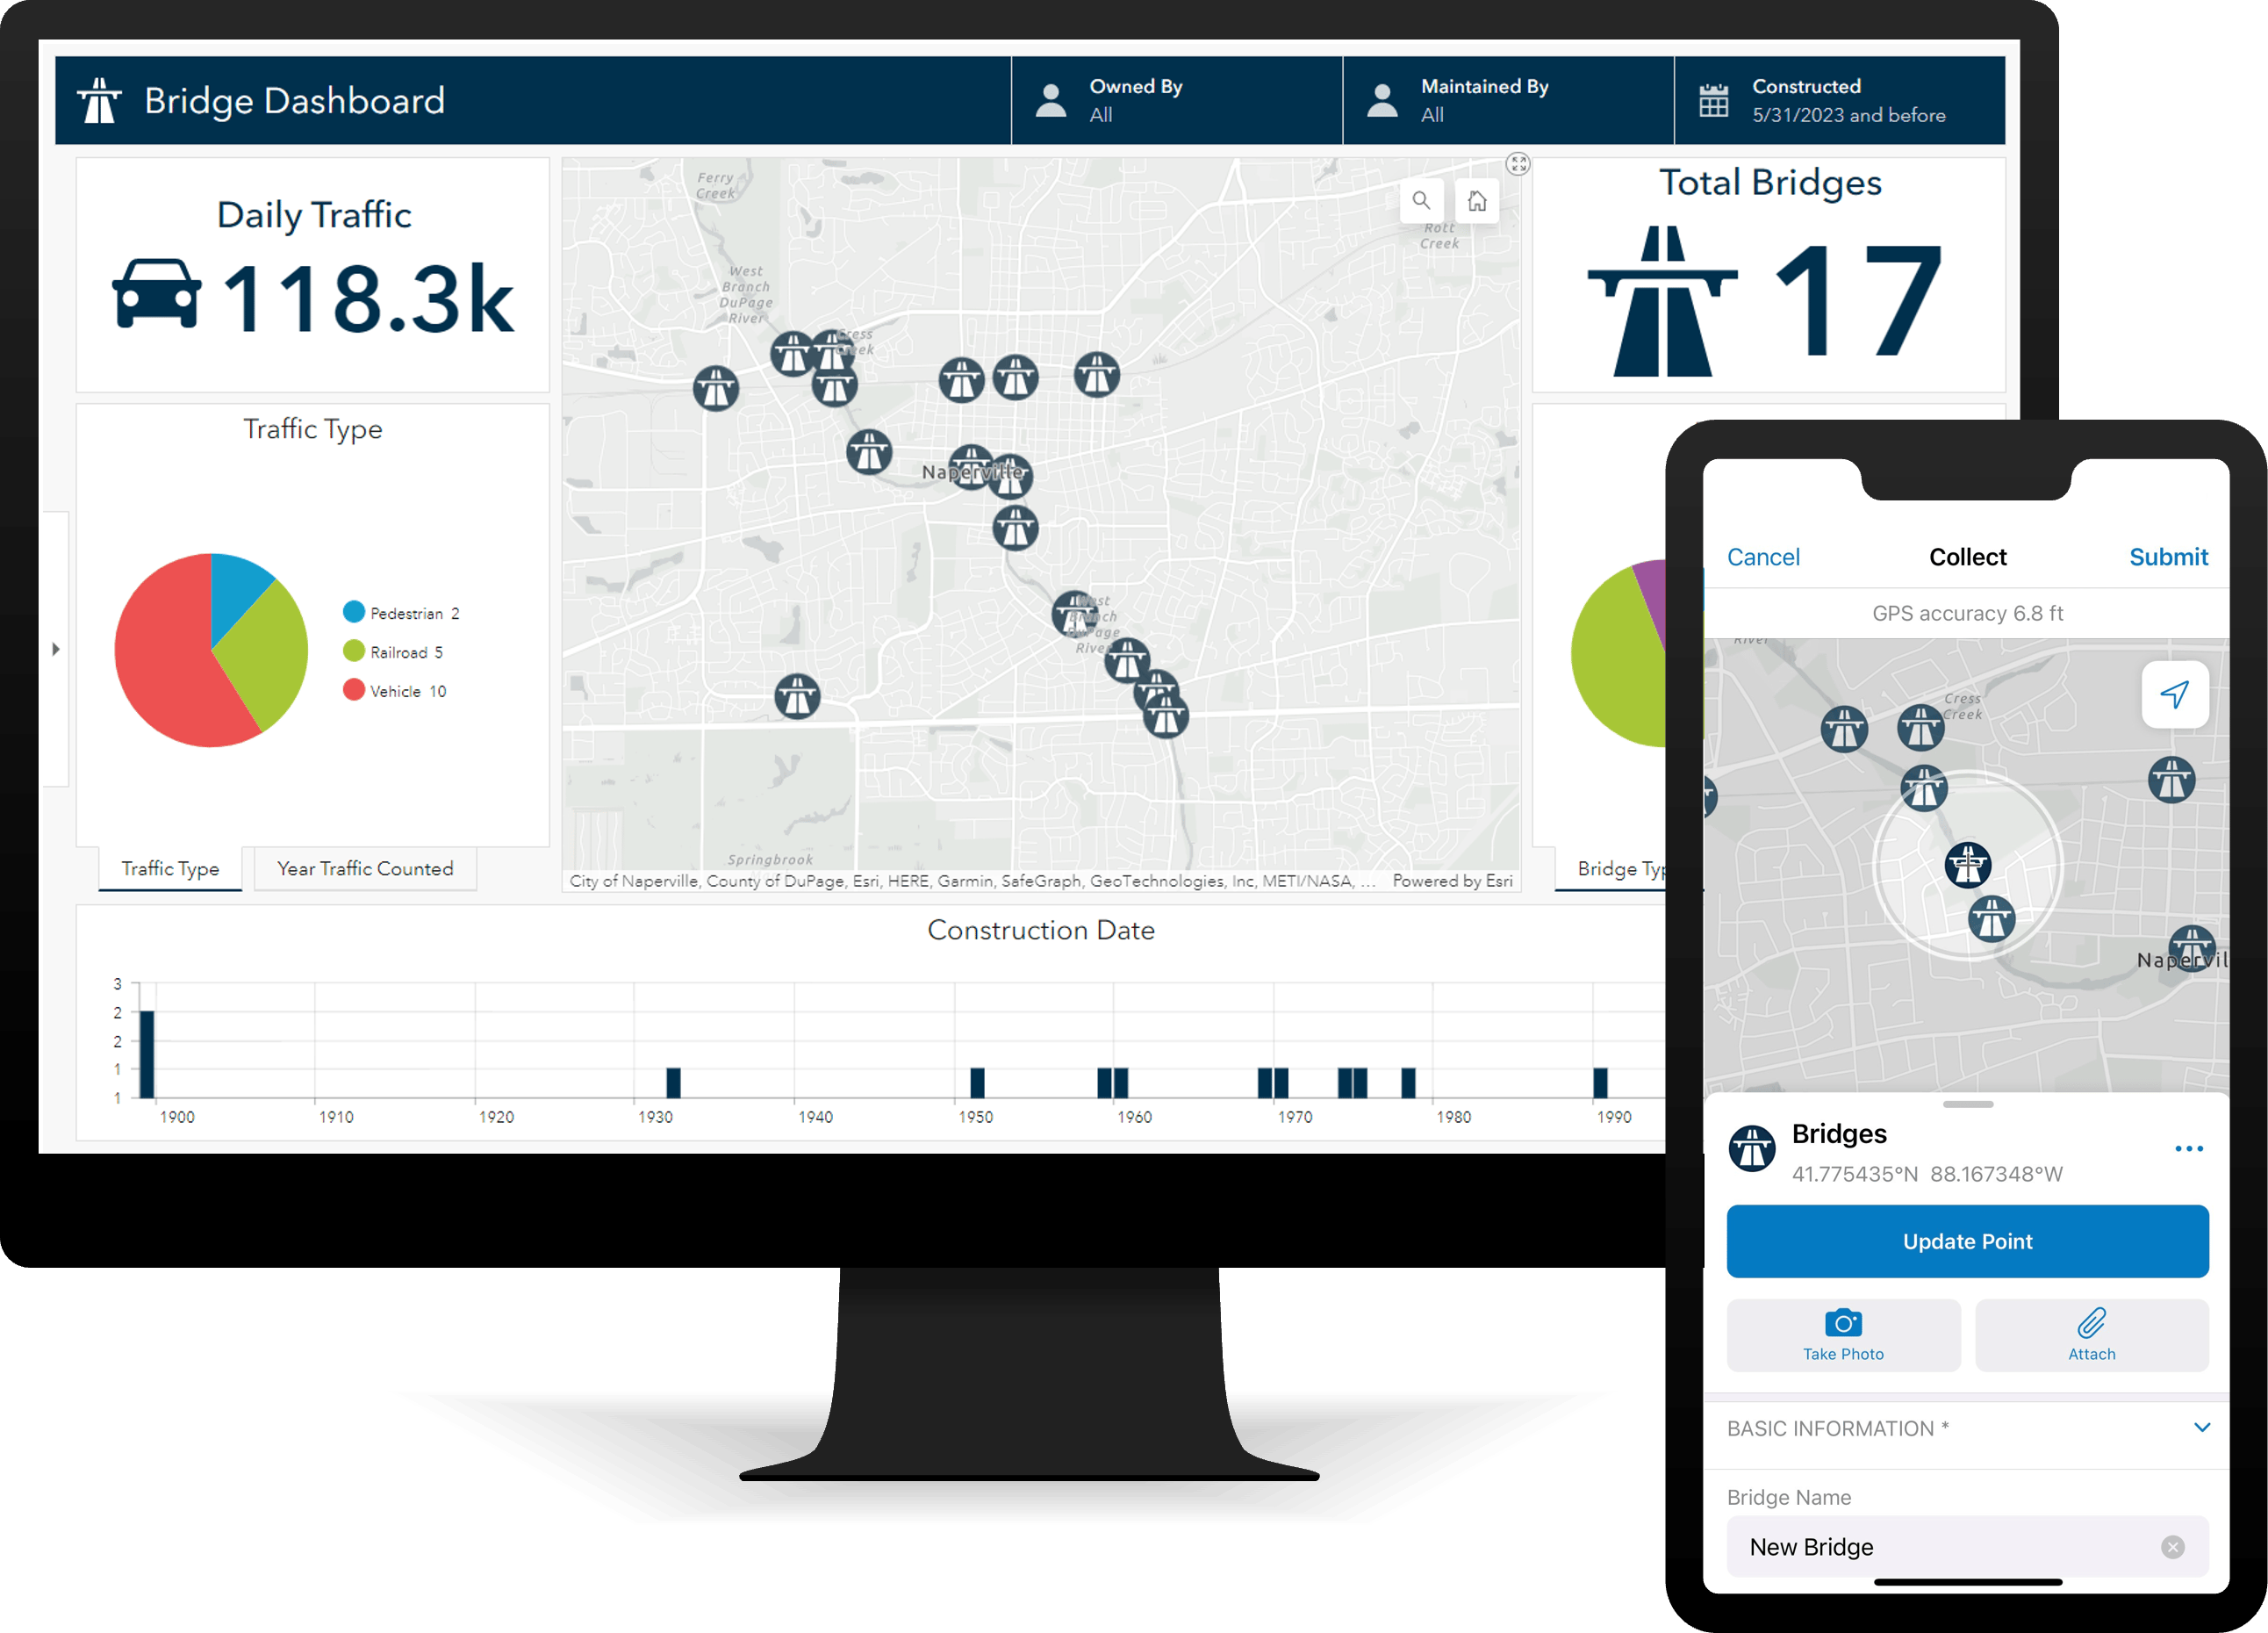
Task: Expand the map with fullscreen icon
Action: tap(1518, 164)
